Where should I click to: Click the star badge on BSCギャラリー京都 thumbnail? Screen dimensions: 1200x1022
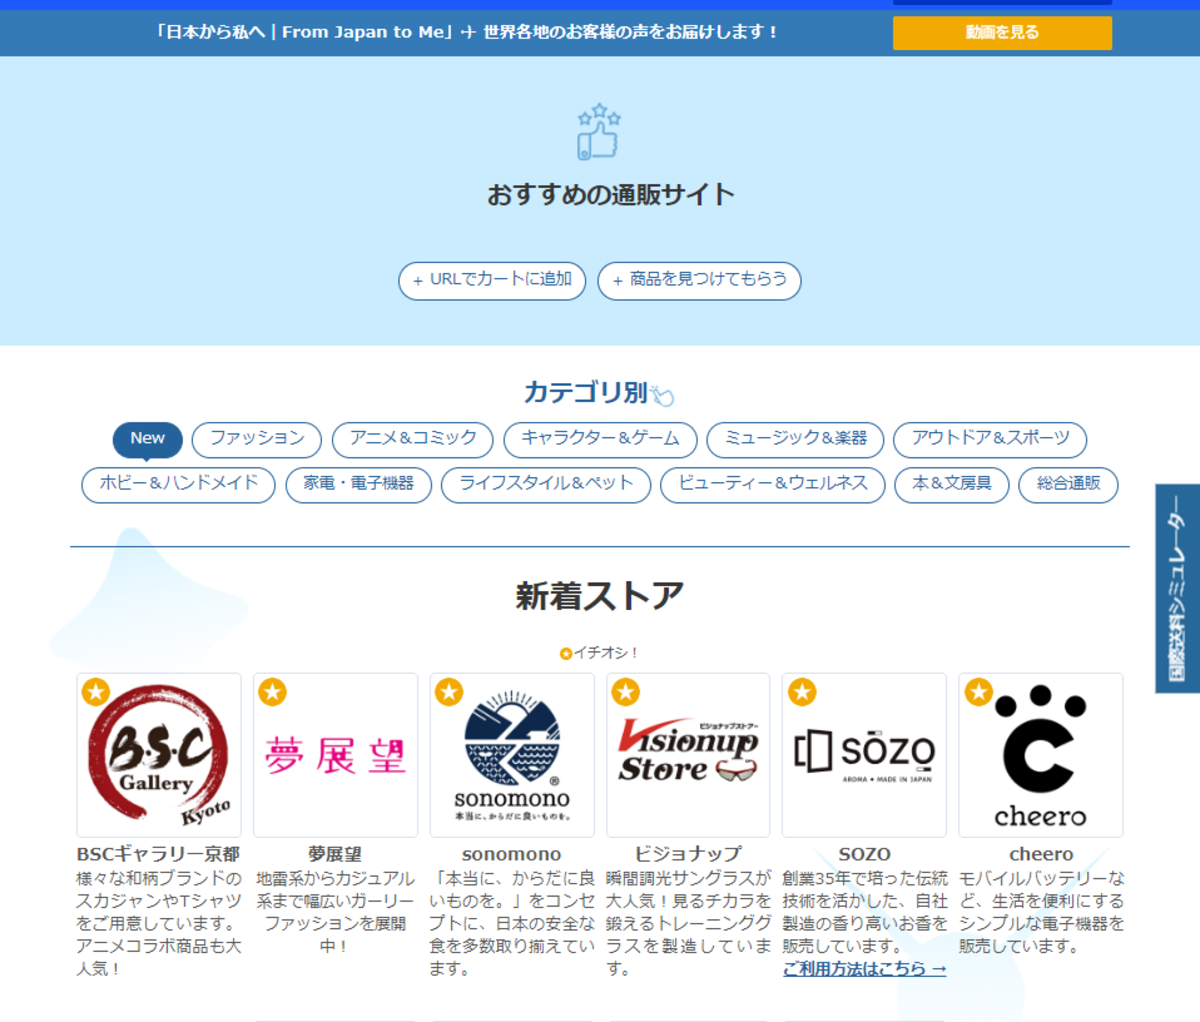[x=96, y=691]
